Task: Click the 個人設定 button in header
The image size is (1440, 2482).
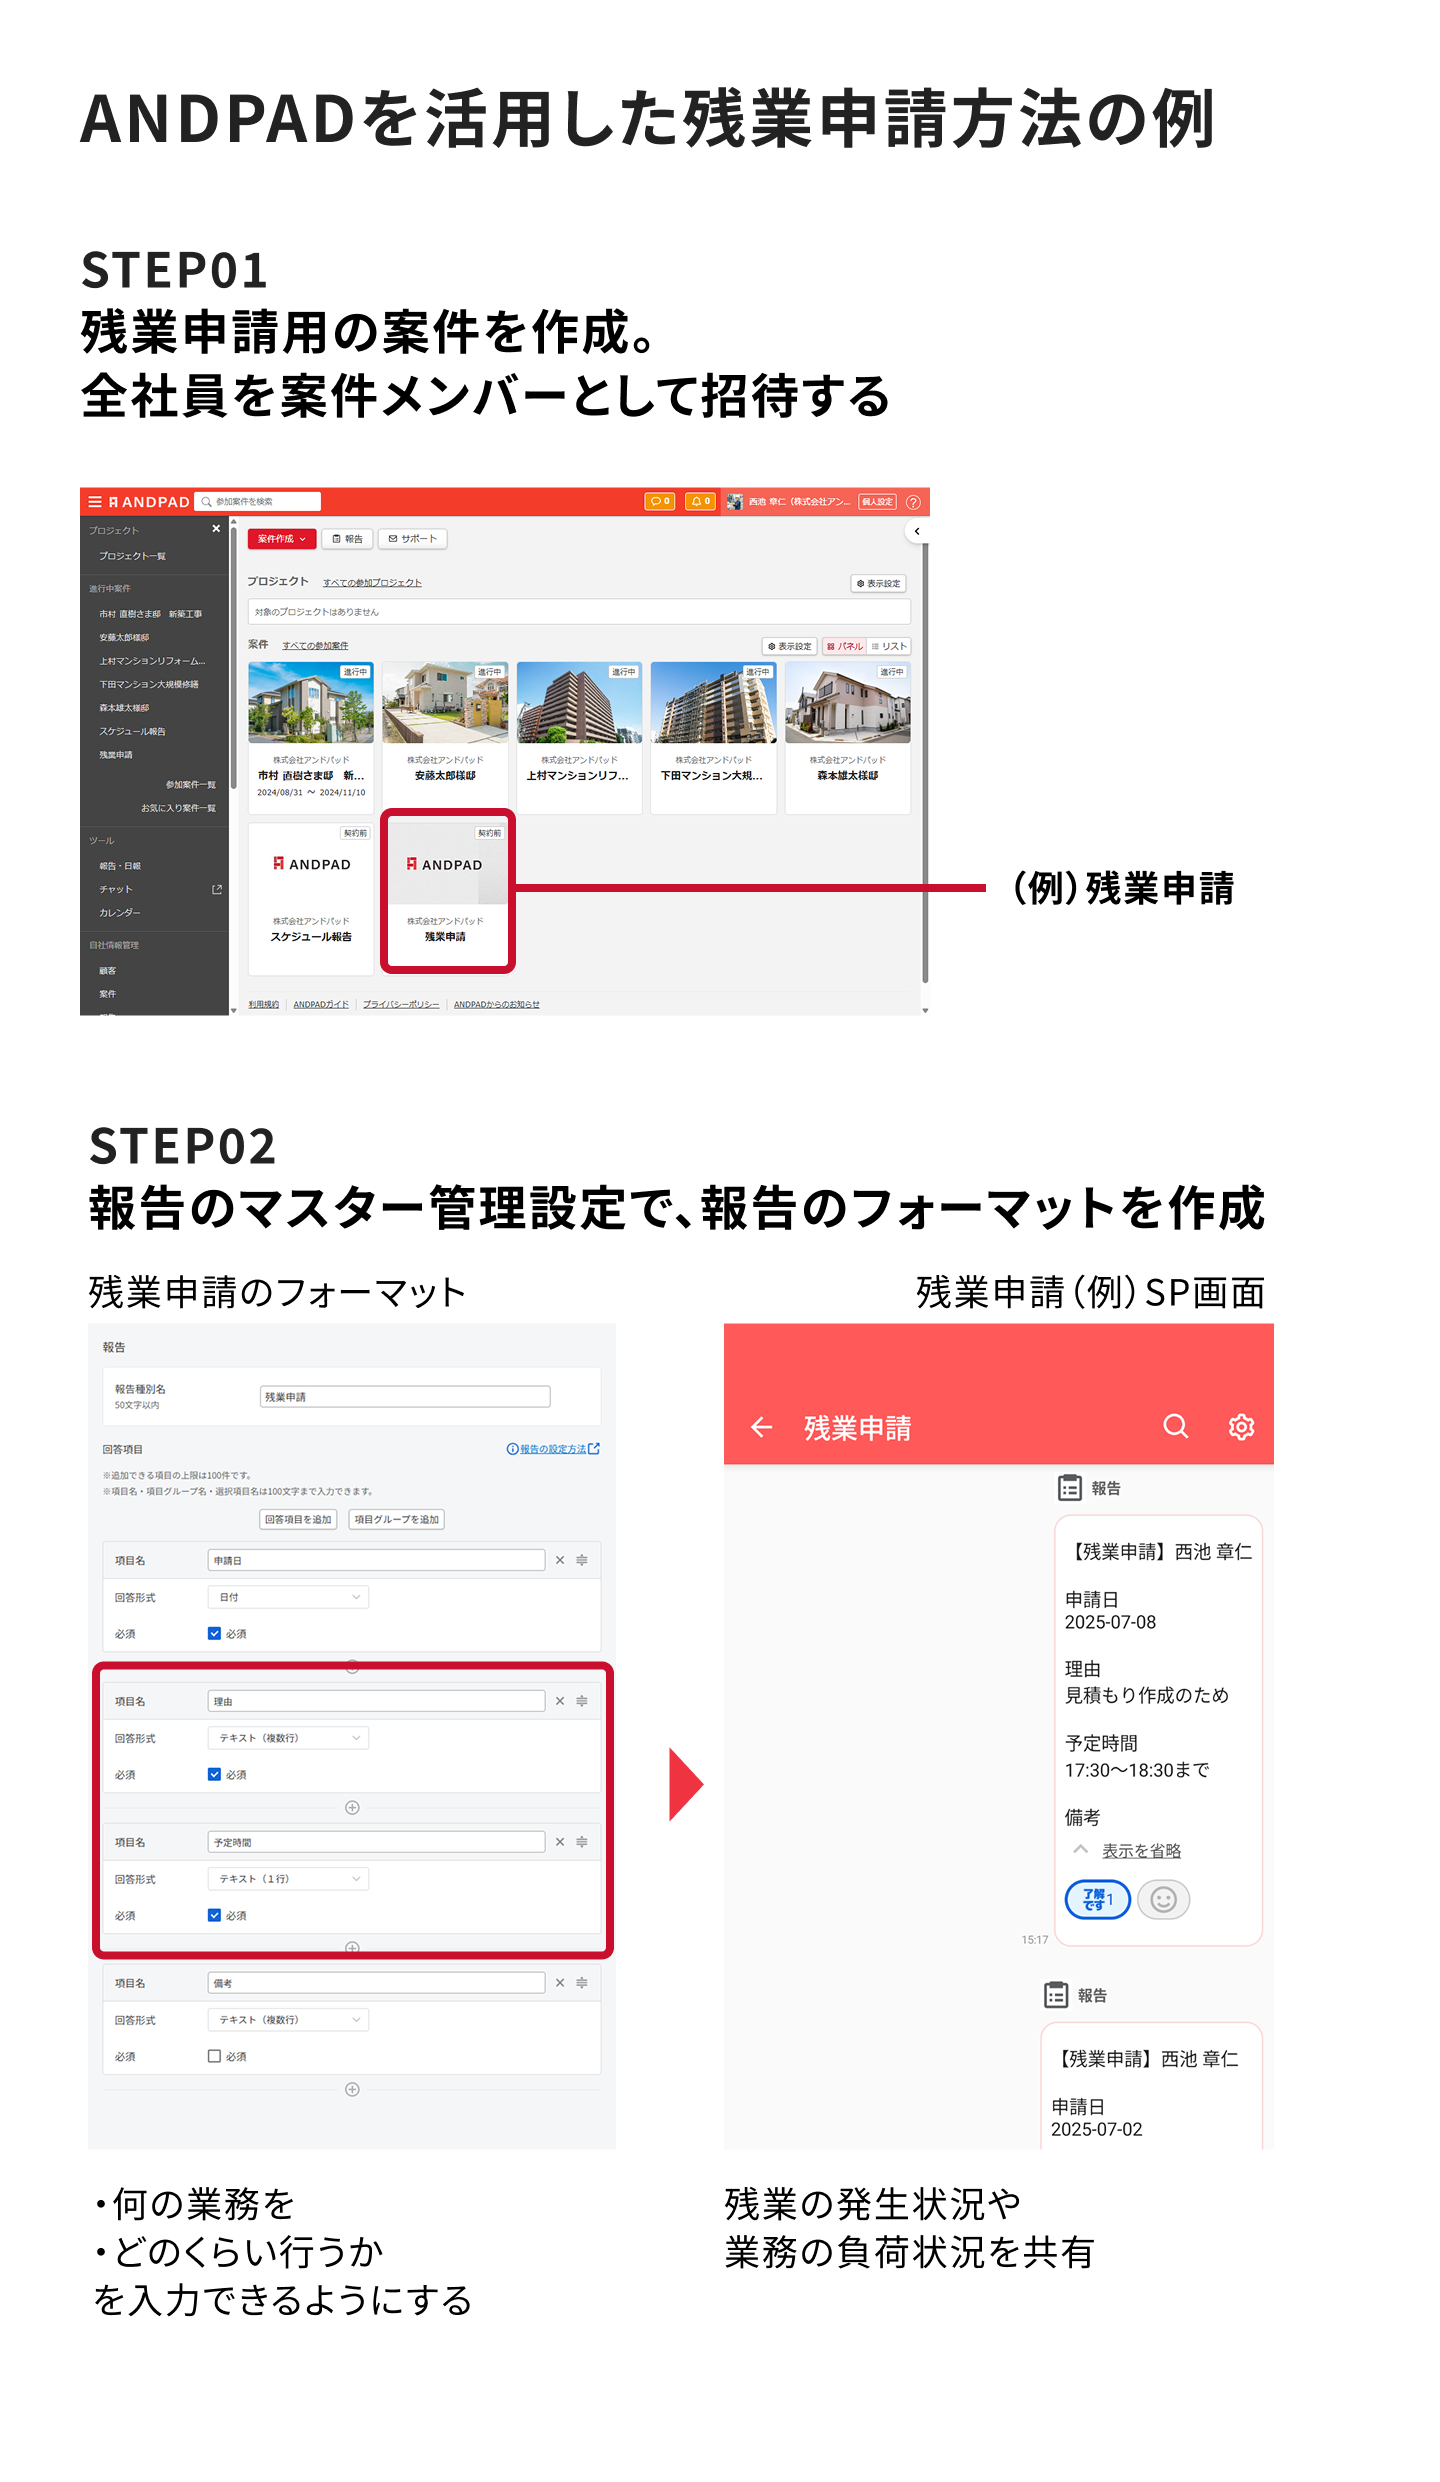Action: pyautogui.click(x=877, y=502)
